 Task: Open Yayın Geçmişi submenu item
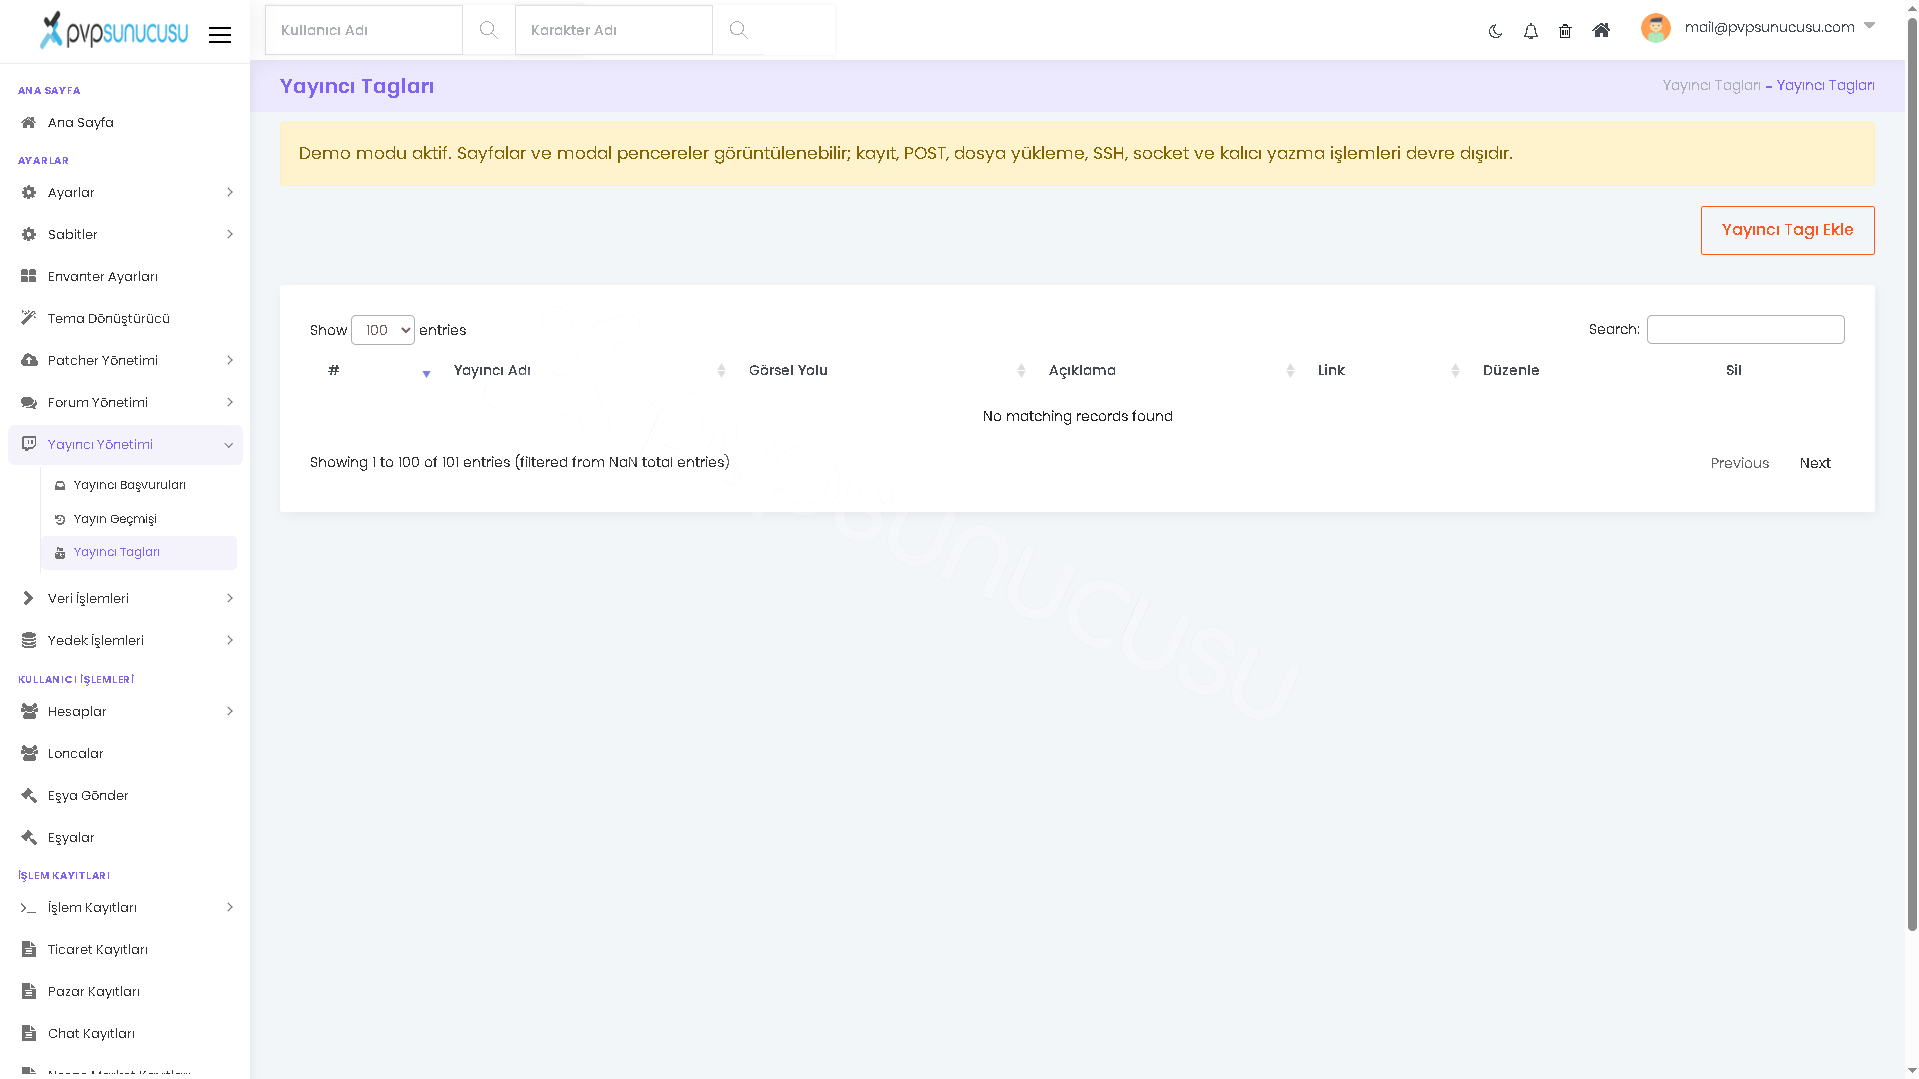pos(139,520)
